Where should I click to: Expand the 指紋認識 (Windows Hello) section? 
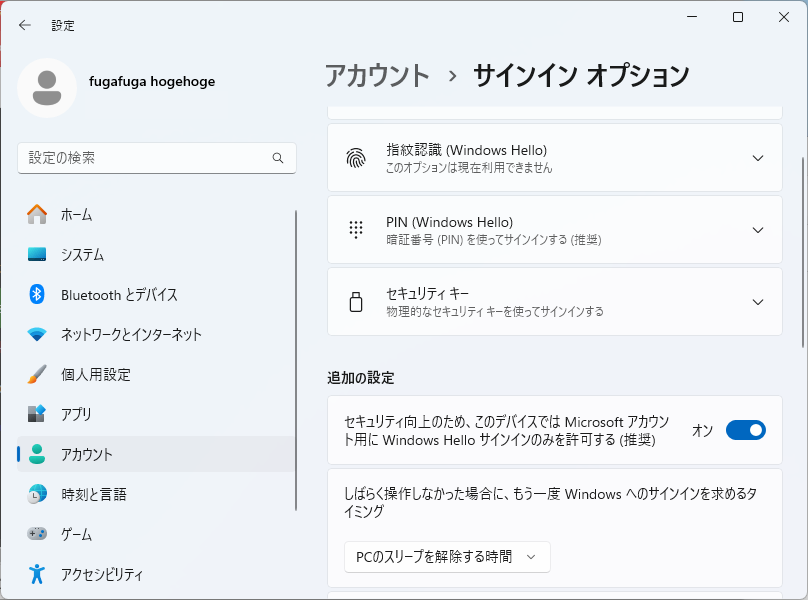pos(555,158)
